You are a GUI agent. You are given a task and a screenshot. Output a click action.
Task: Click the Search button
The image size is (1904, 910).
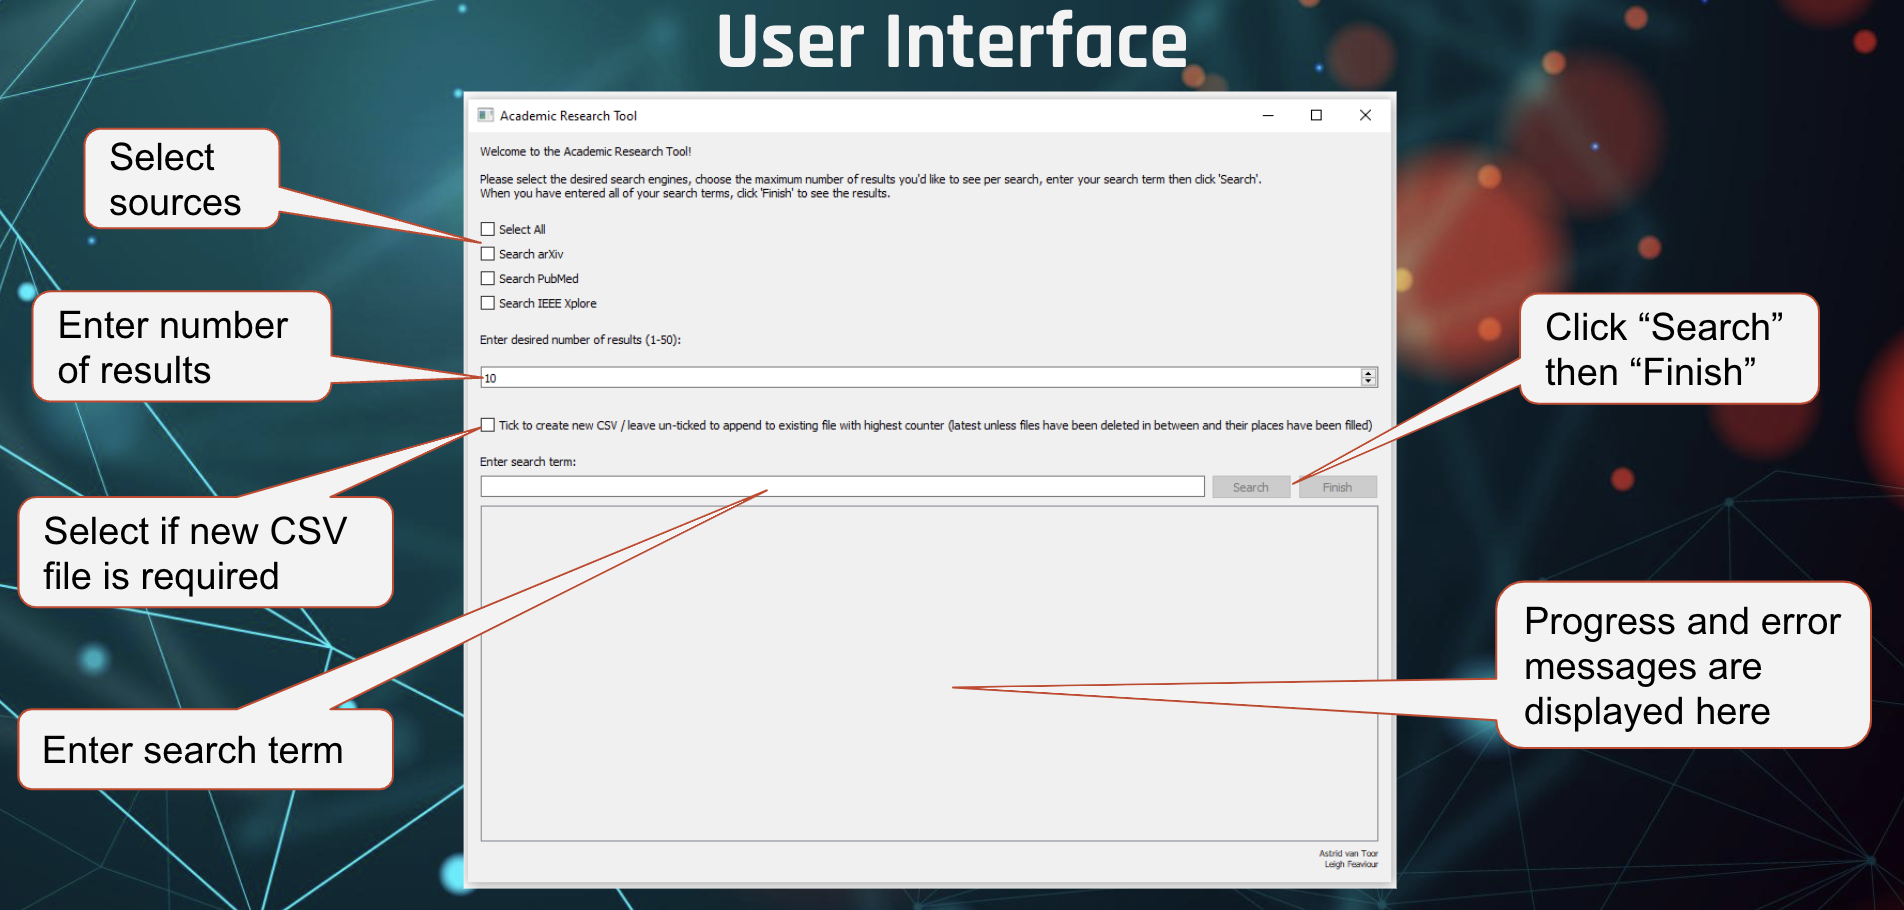1250,486
